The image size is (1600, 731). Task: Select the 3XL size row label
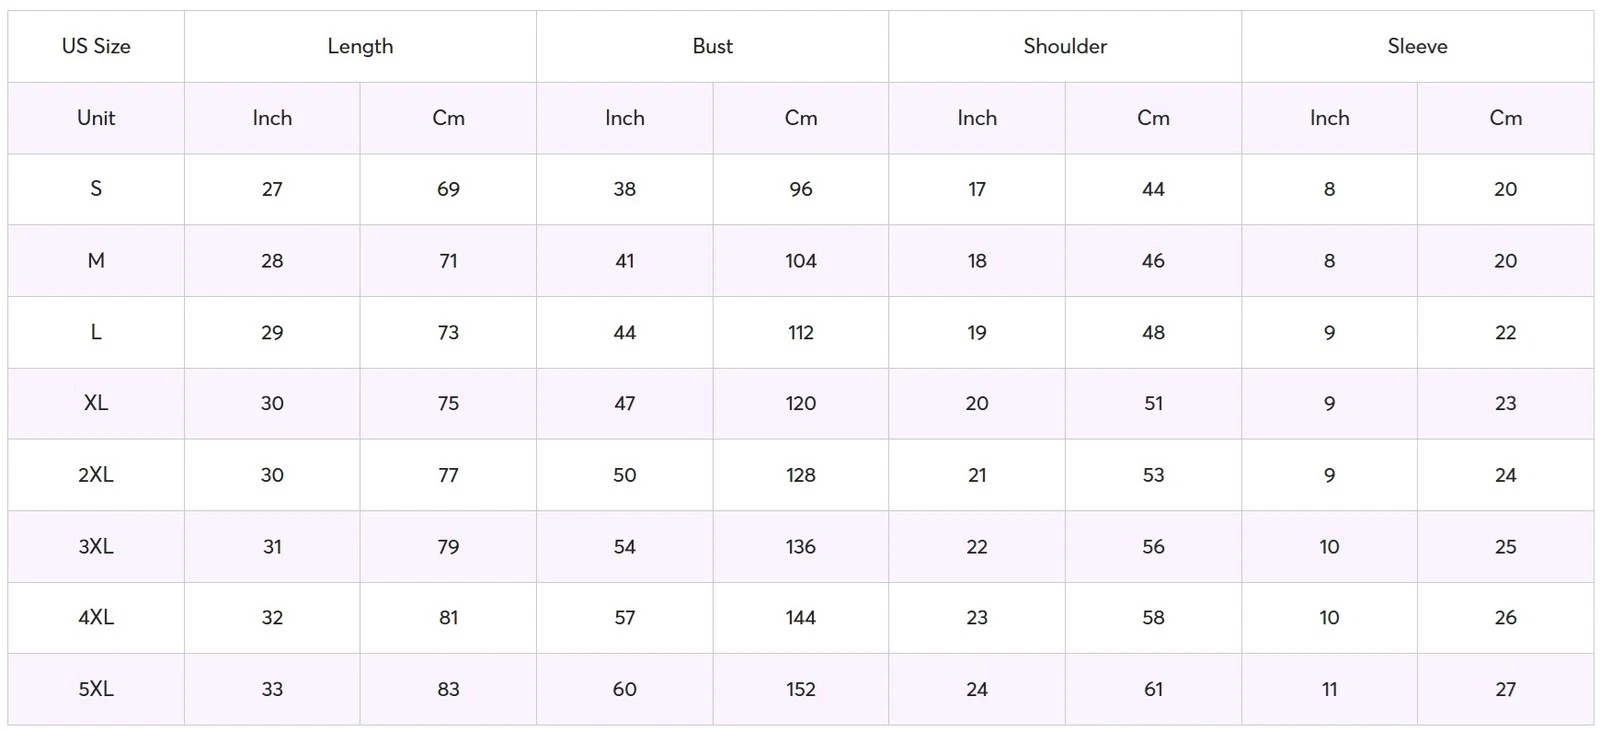click(x=96, y=547)
